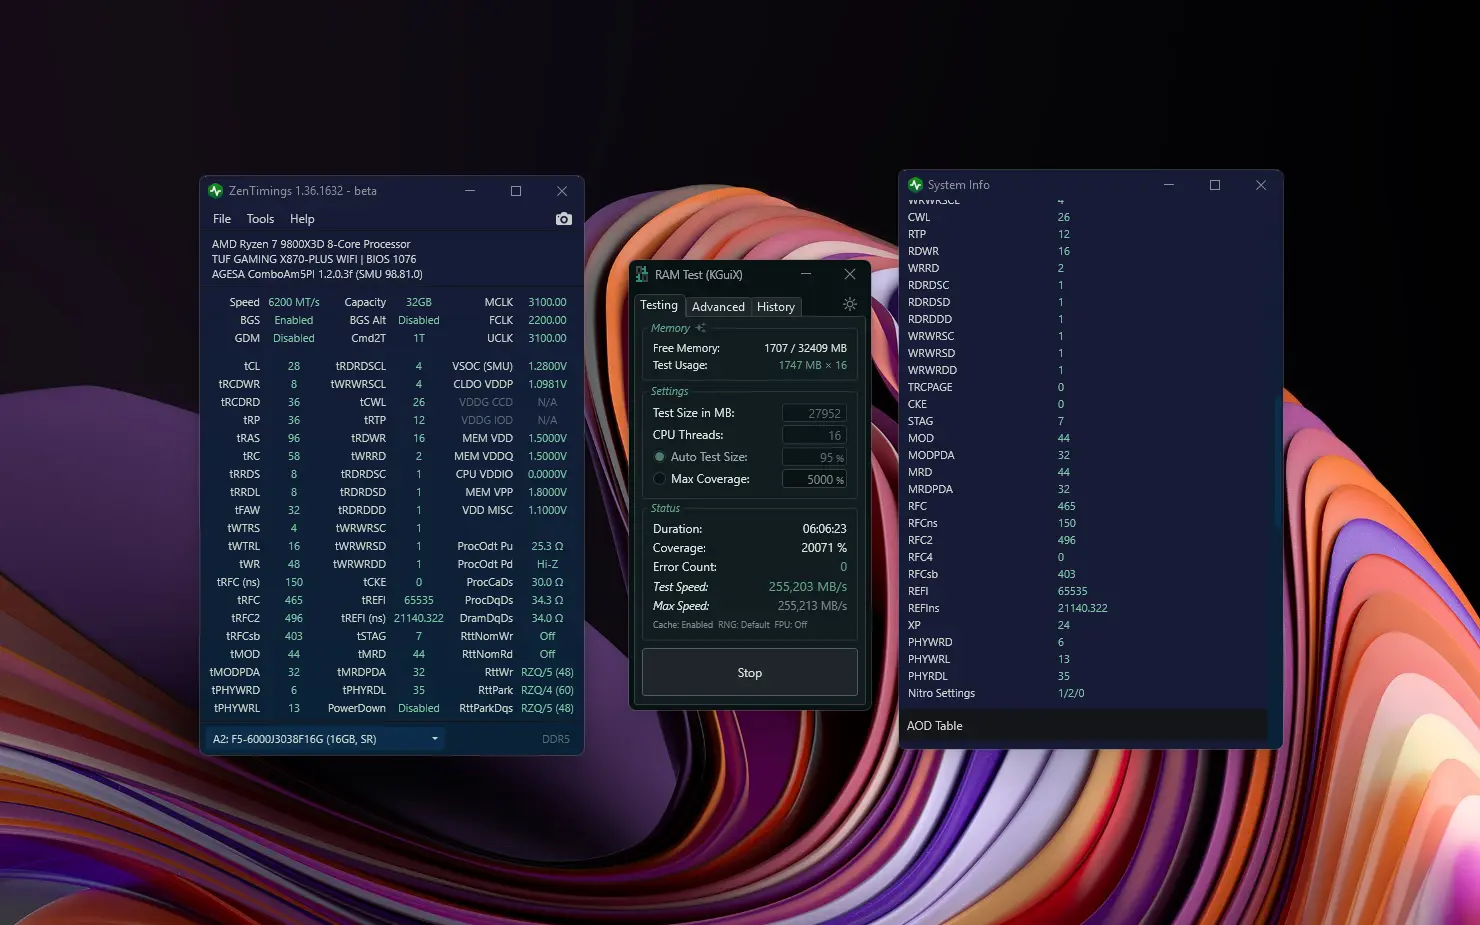
Task: Click the Duration value 06:06:23
Action: (x=824, y=529)
